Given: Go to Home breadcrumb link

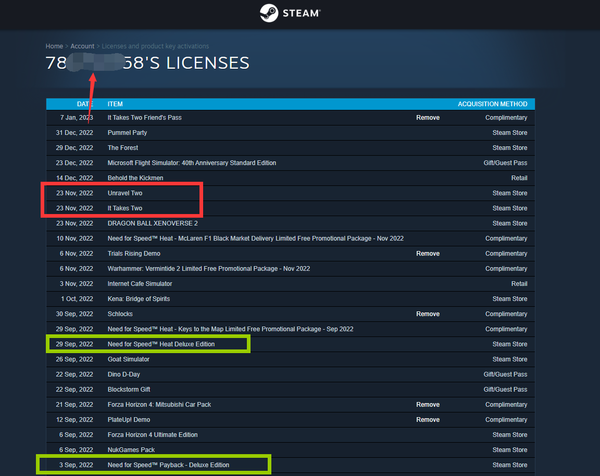Looking at the screenshot, I should pyautogui.click(x=54, y=46).
